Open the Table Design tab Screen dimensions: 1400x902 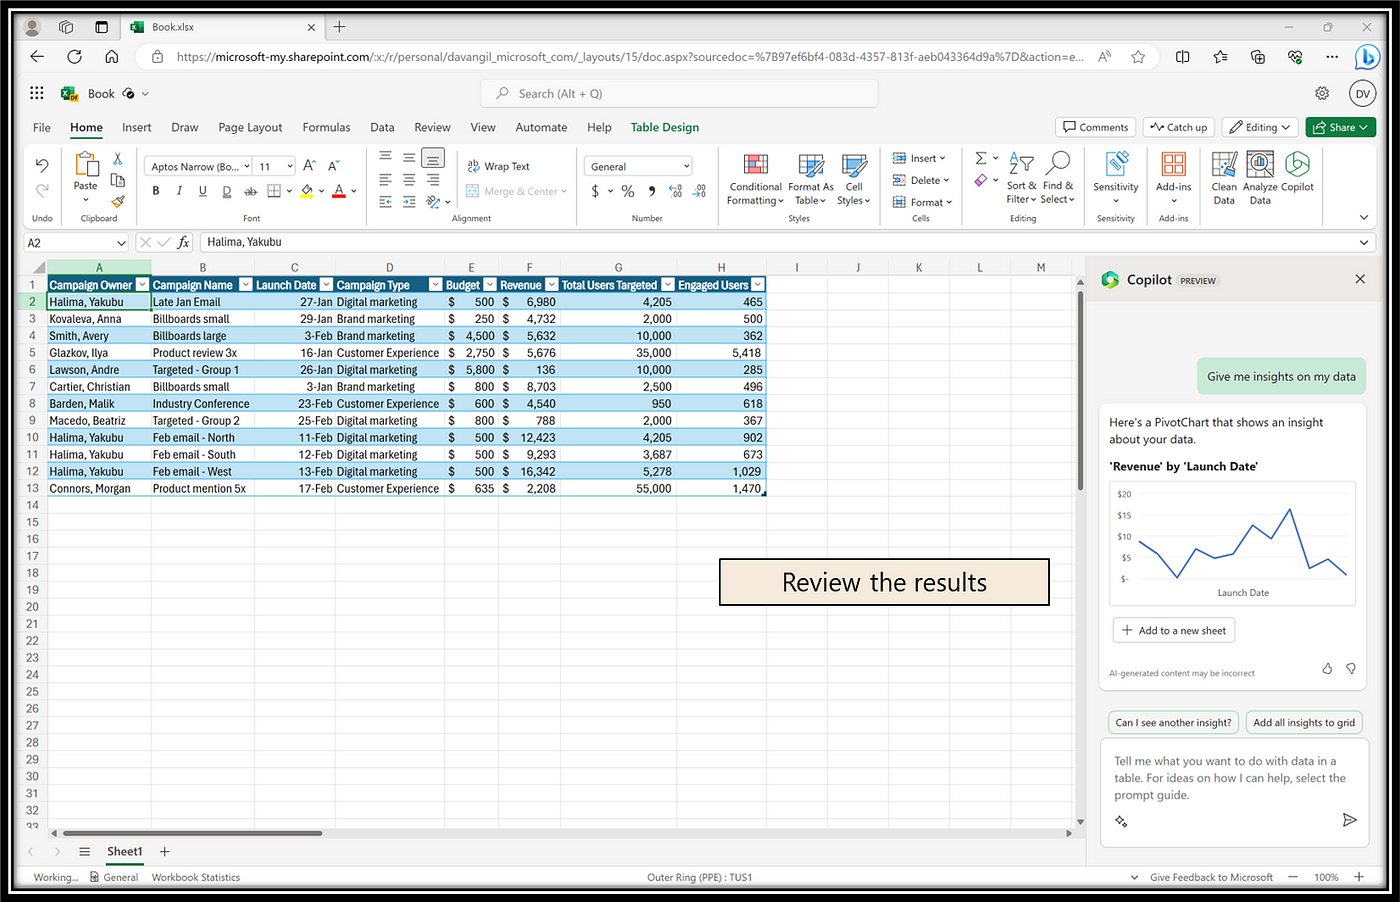tap(664, 127)
